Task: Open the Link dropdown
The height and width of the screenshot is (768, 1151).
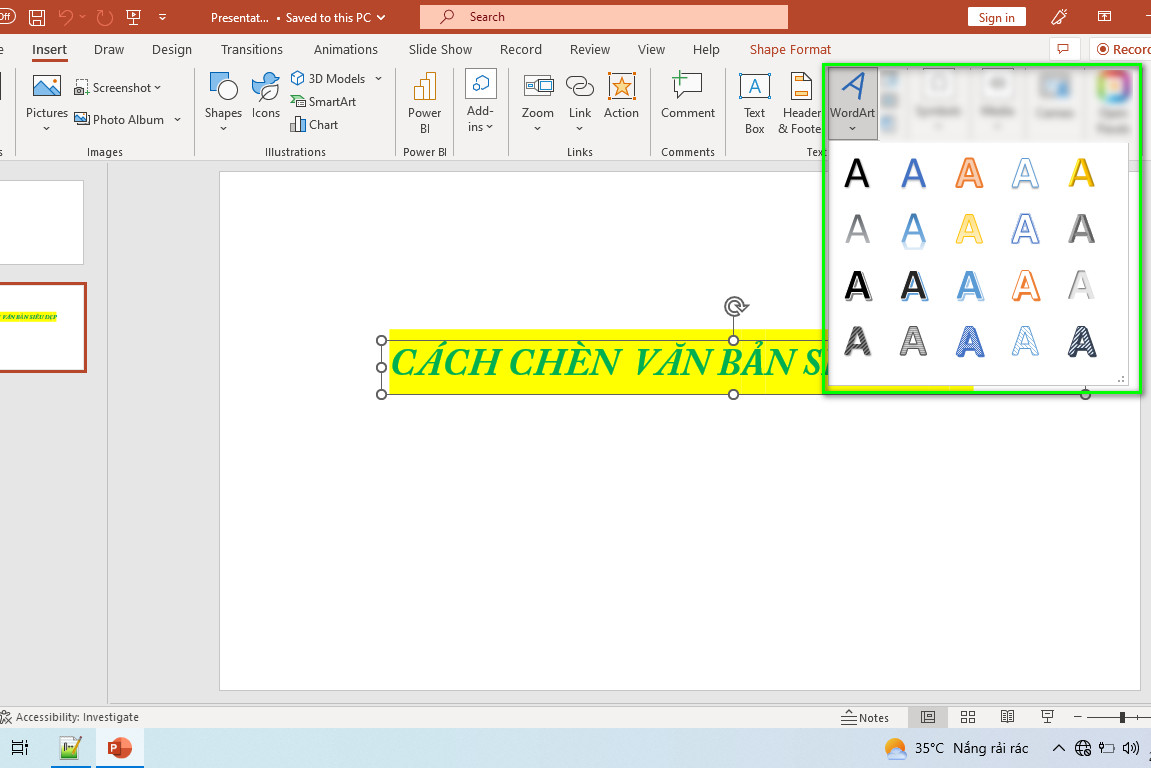Action: (579, 103)
